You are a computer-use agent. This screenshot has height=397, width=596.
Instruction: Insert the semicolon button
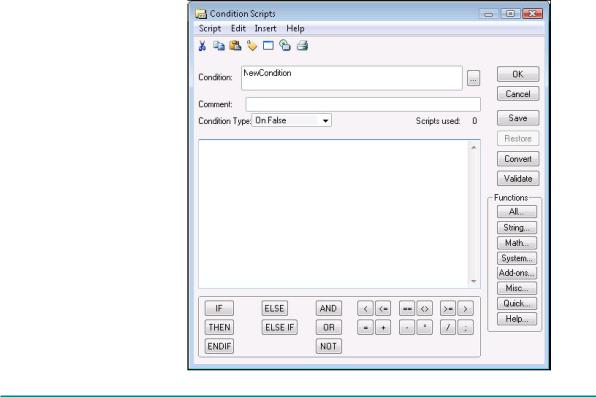point(465,328)
